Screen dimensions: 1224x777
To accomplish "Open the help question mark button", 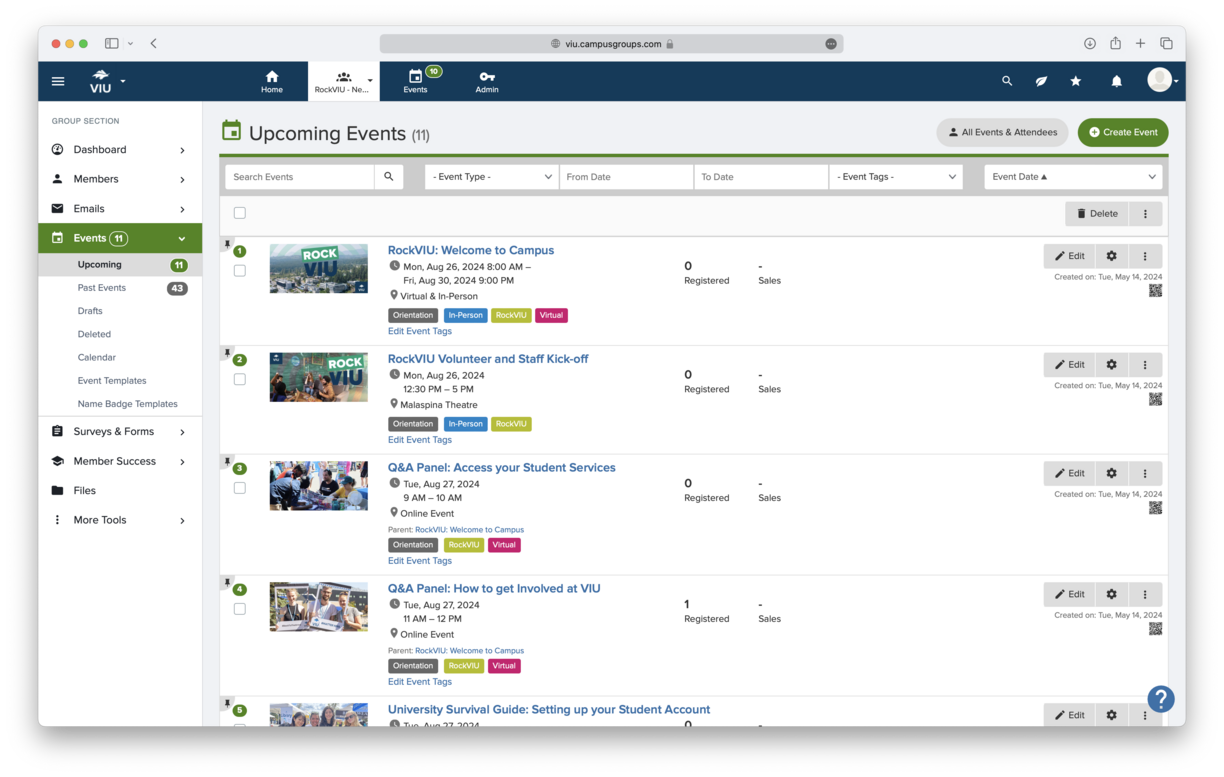I will click(x=1161, y=699).
